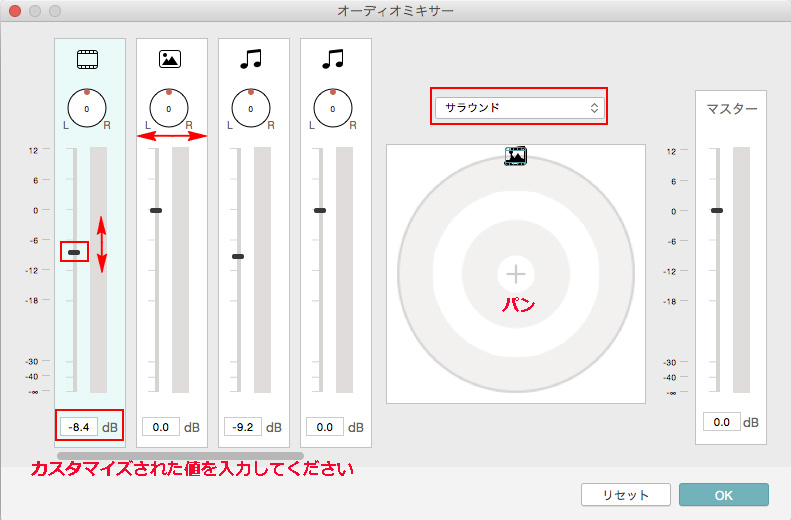Screen dimensions: 791x520
Task: Click the リセット button
Action: point(626,495)
